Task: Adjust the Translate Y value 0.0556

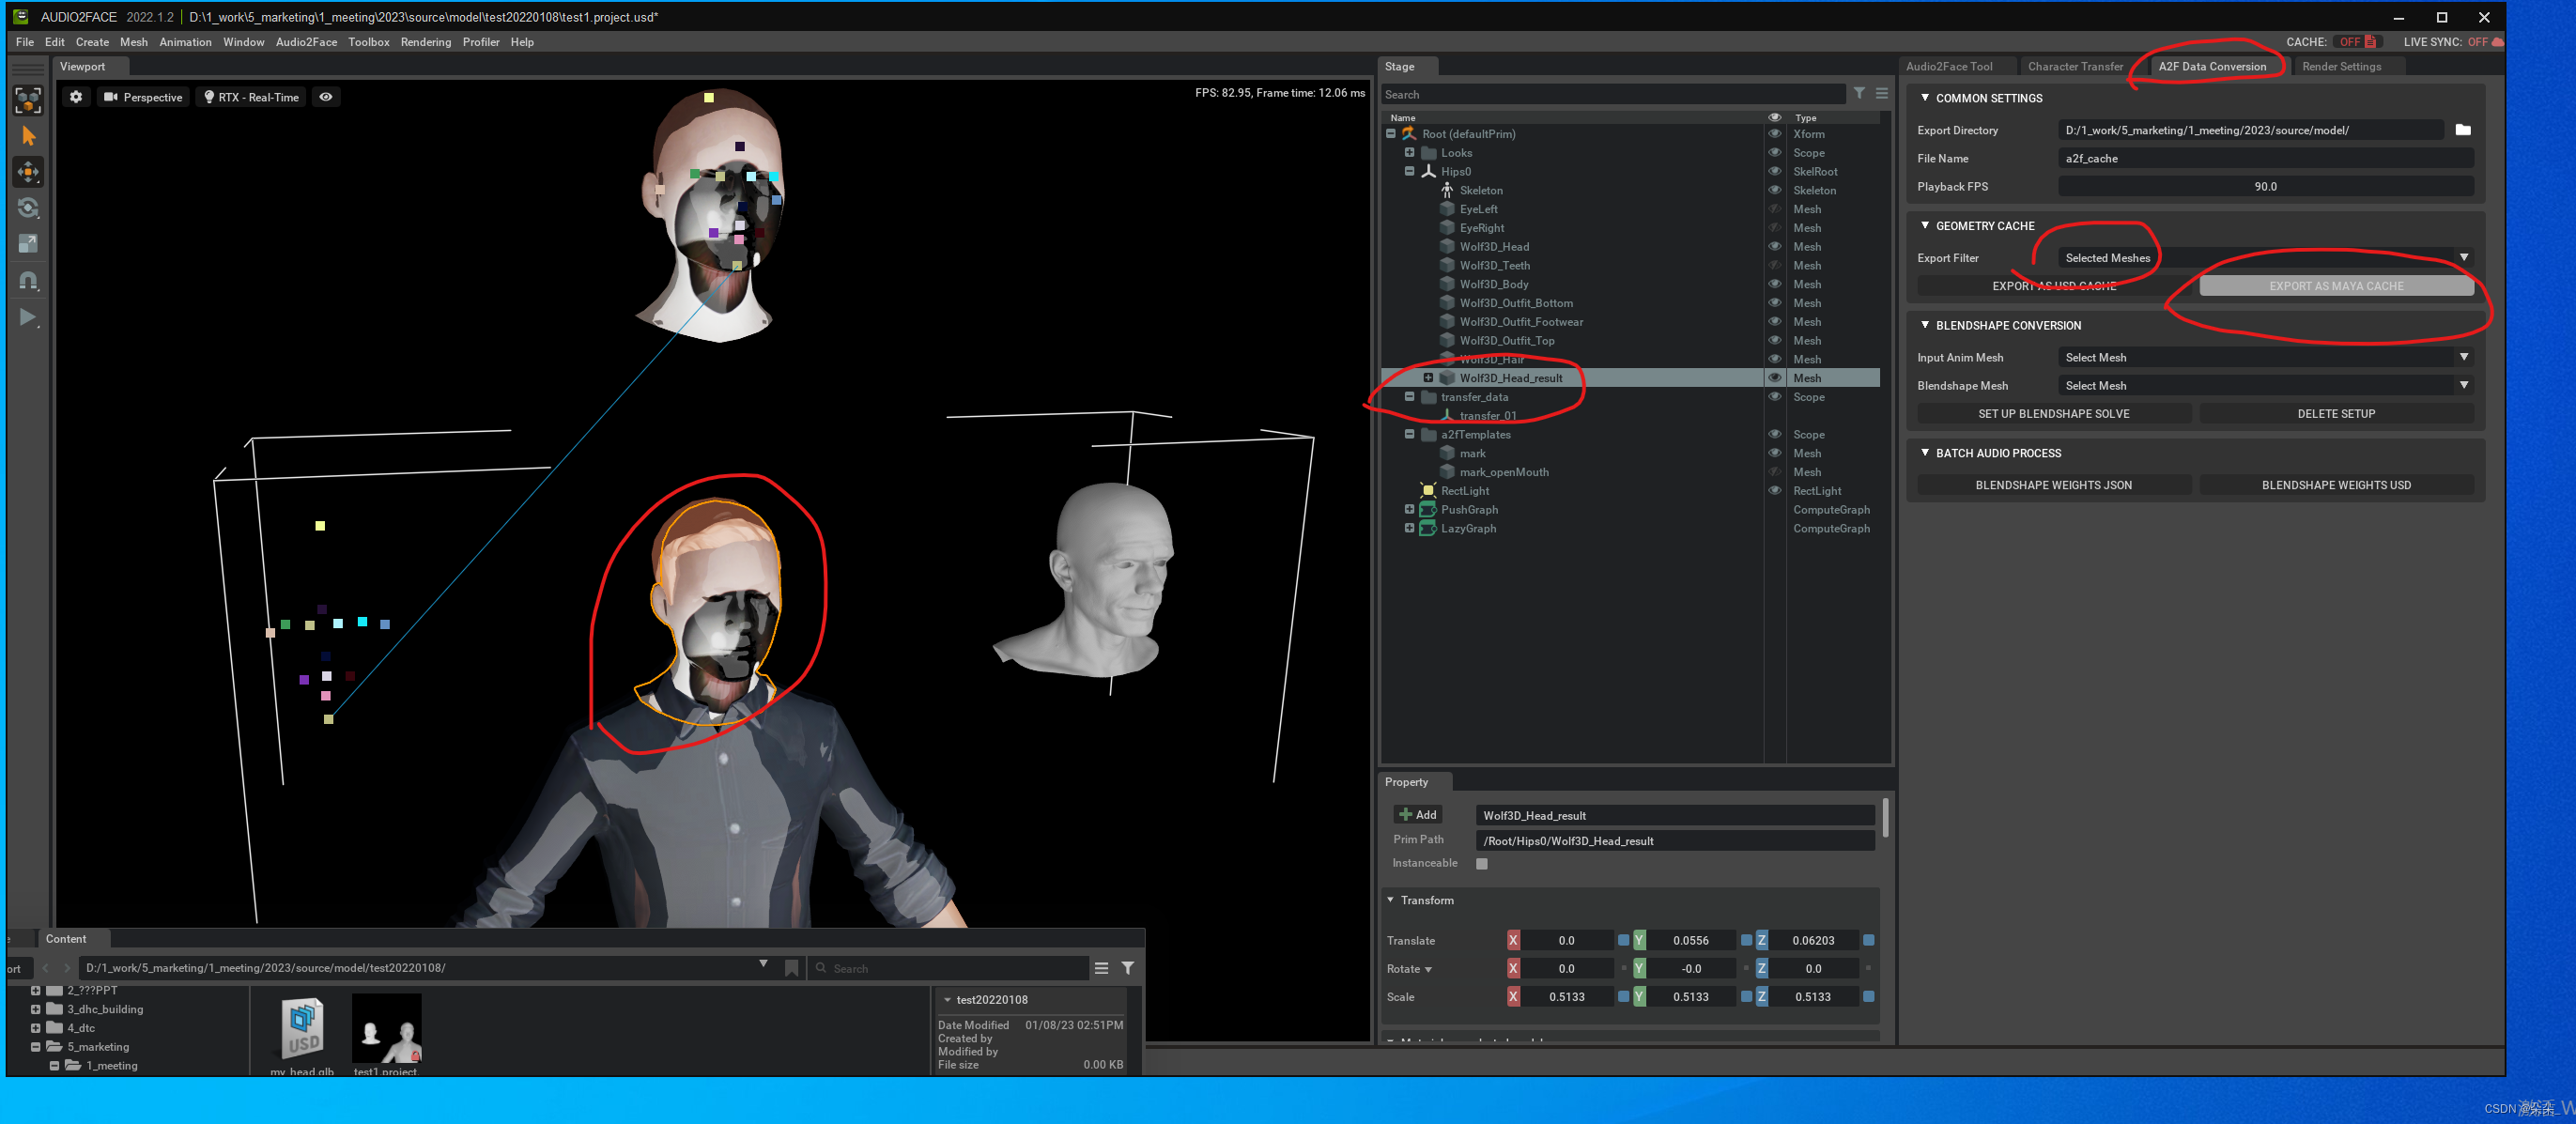Action: (x=1690, y=941)
